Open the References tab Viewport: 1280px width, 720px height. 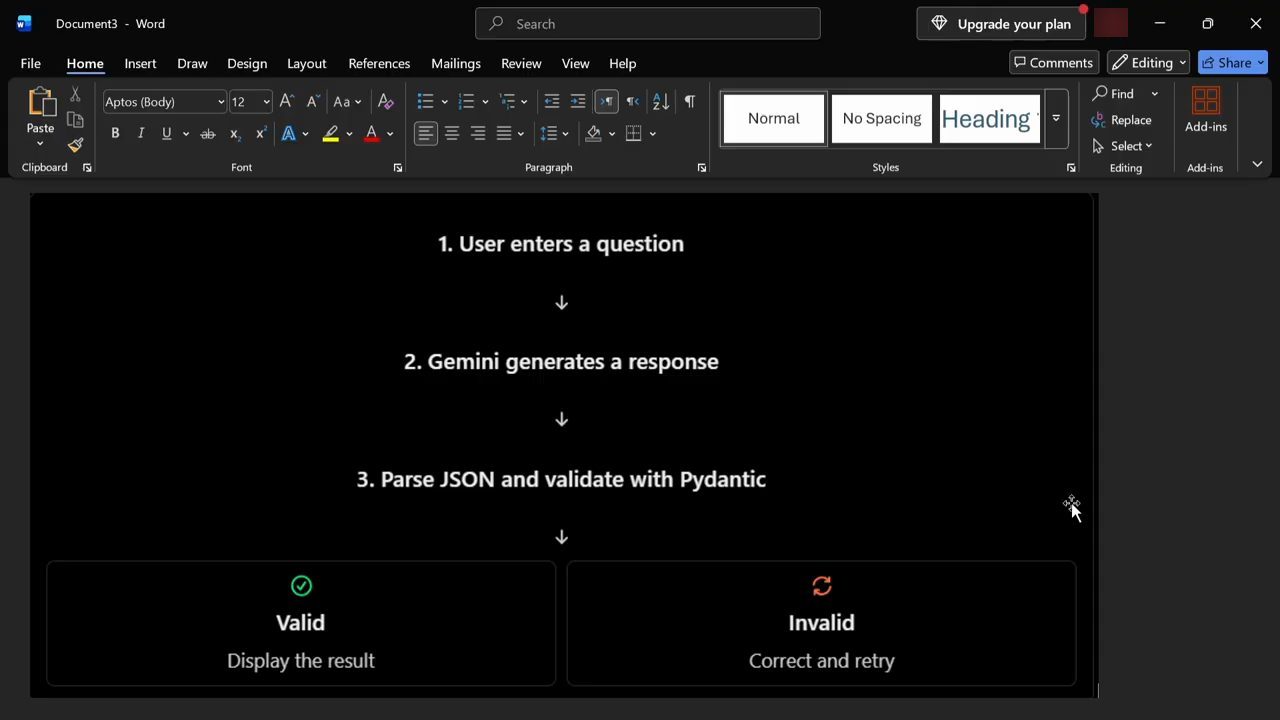tap(379, 63)
